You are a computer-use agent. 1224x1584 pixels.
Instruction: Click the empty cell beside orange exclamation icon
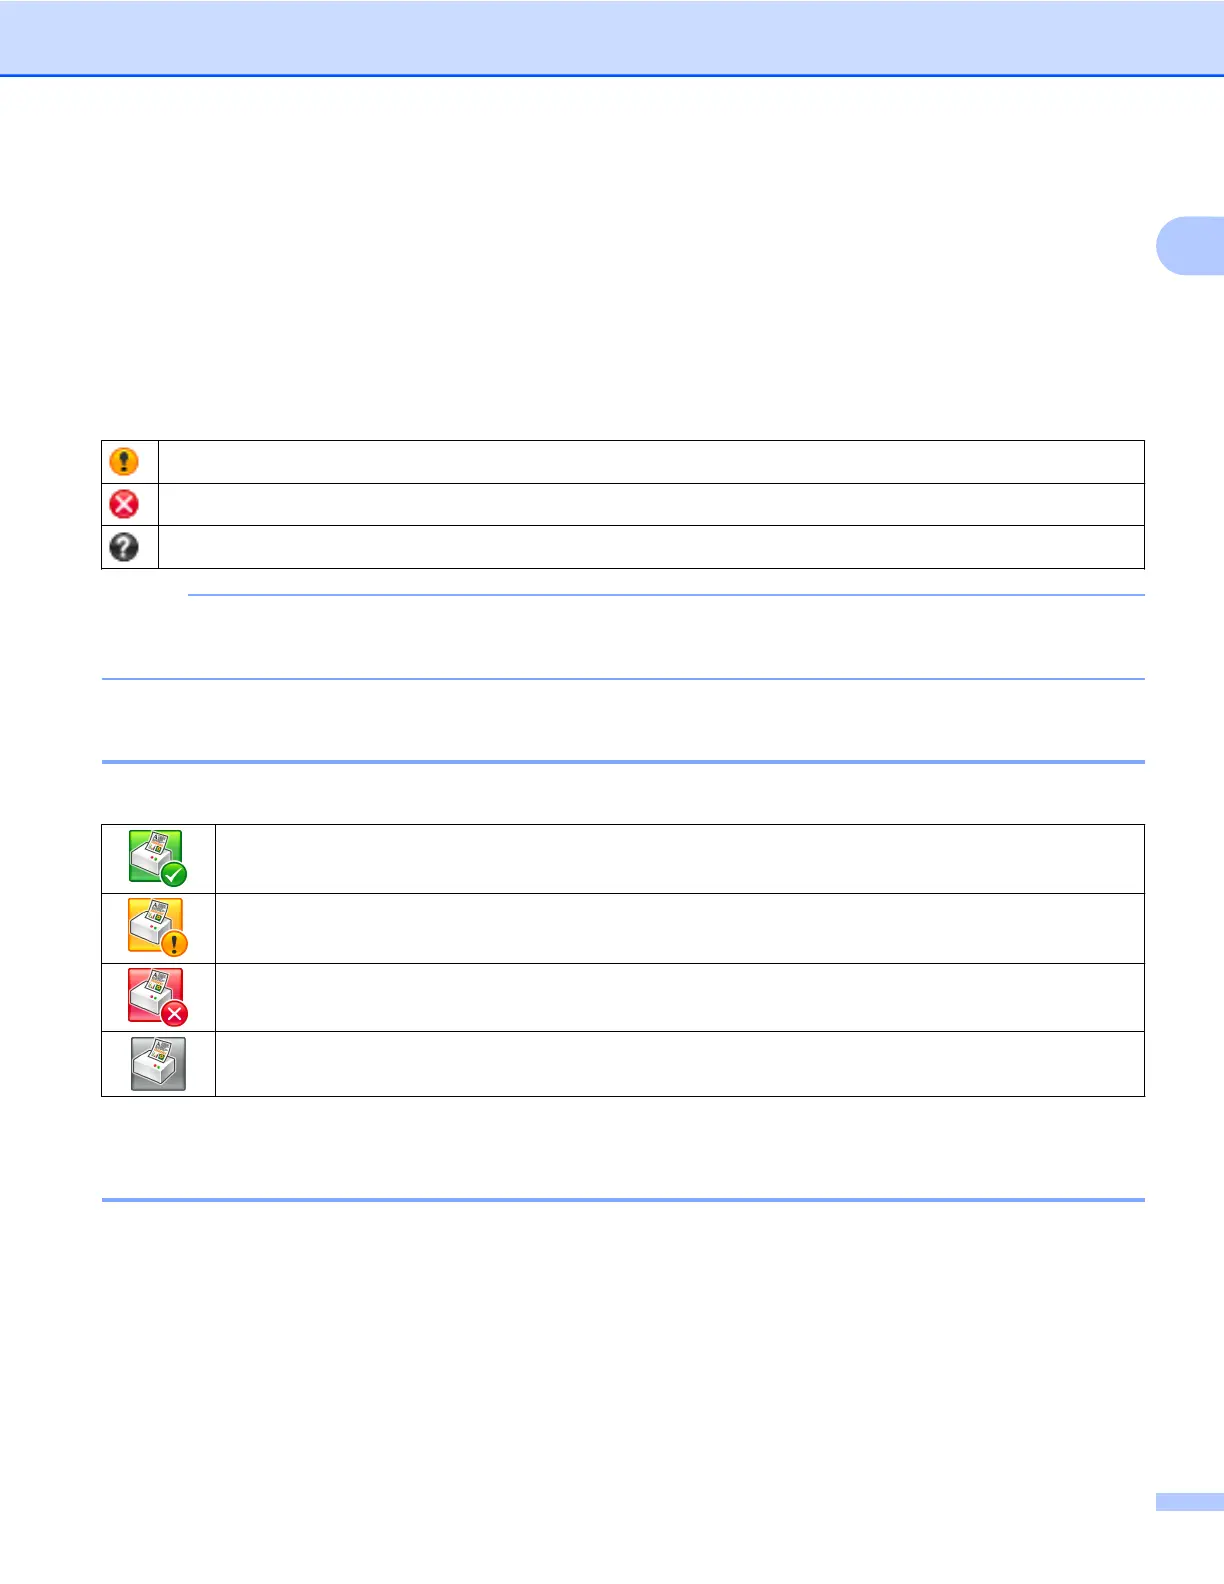pyautogui.click(x=651, y=462)
